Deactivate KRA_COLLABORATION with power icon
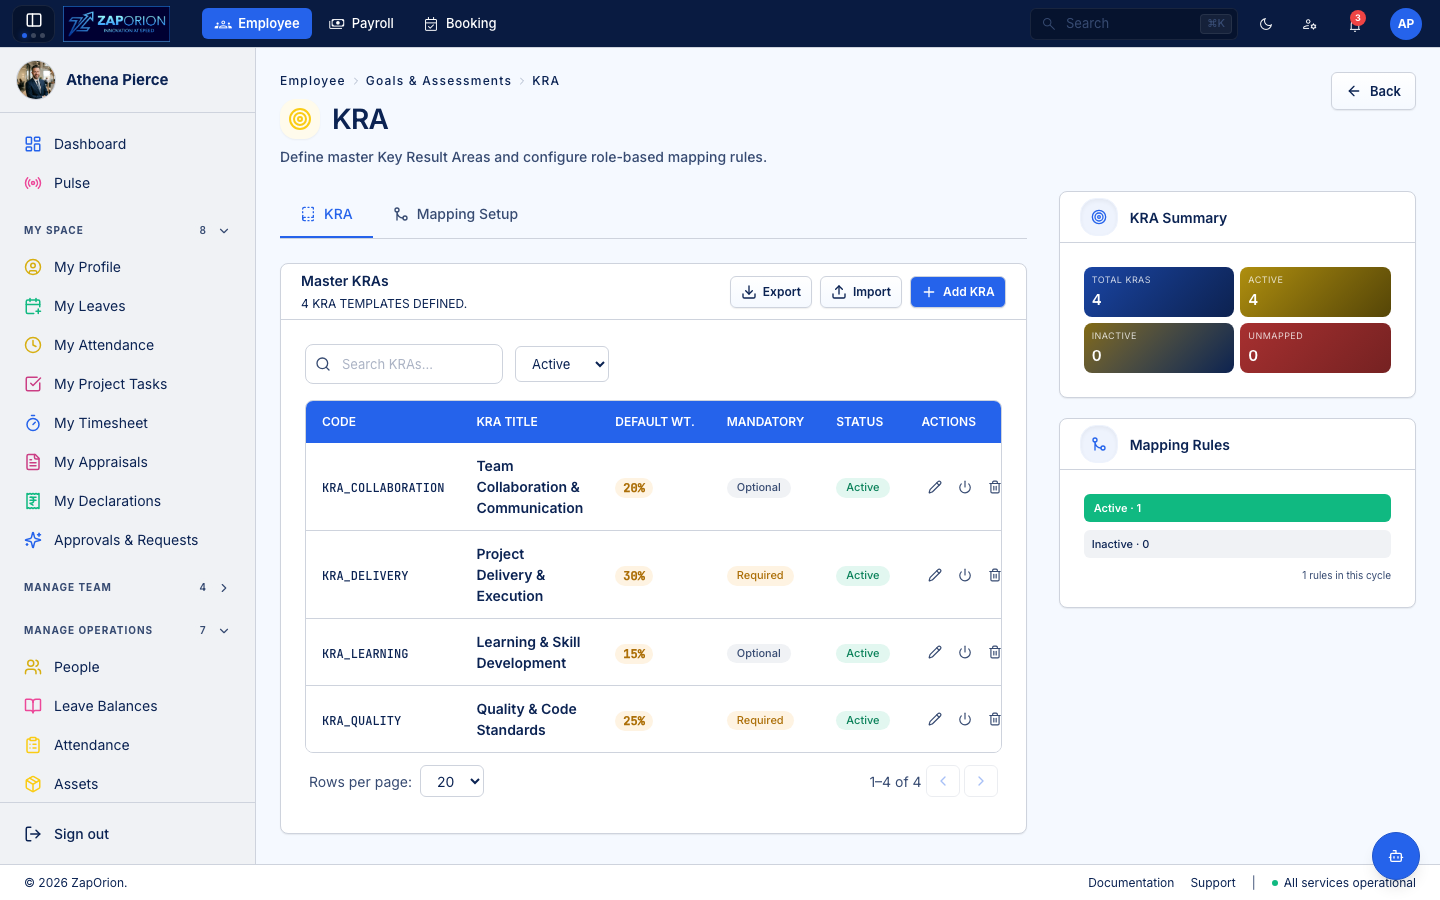 965,487
